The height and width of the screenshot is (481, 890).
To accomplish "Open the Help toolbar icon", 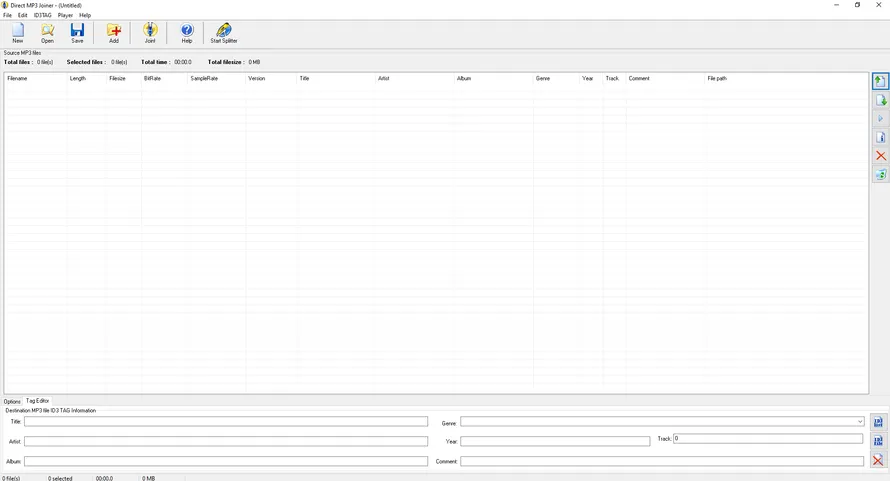I will (187, 33).
